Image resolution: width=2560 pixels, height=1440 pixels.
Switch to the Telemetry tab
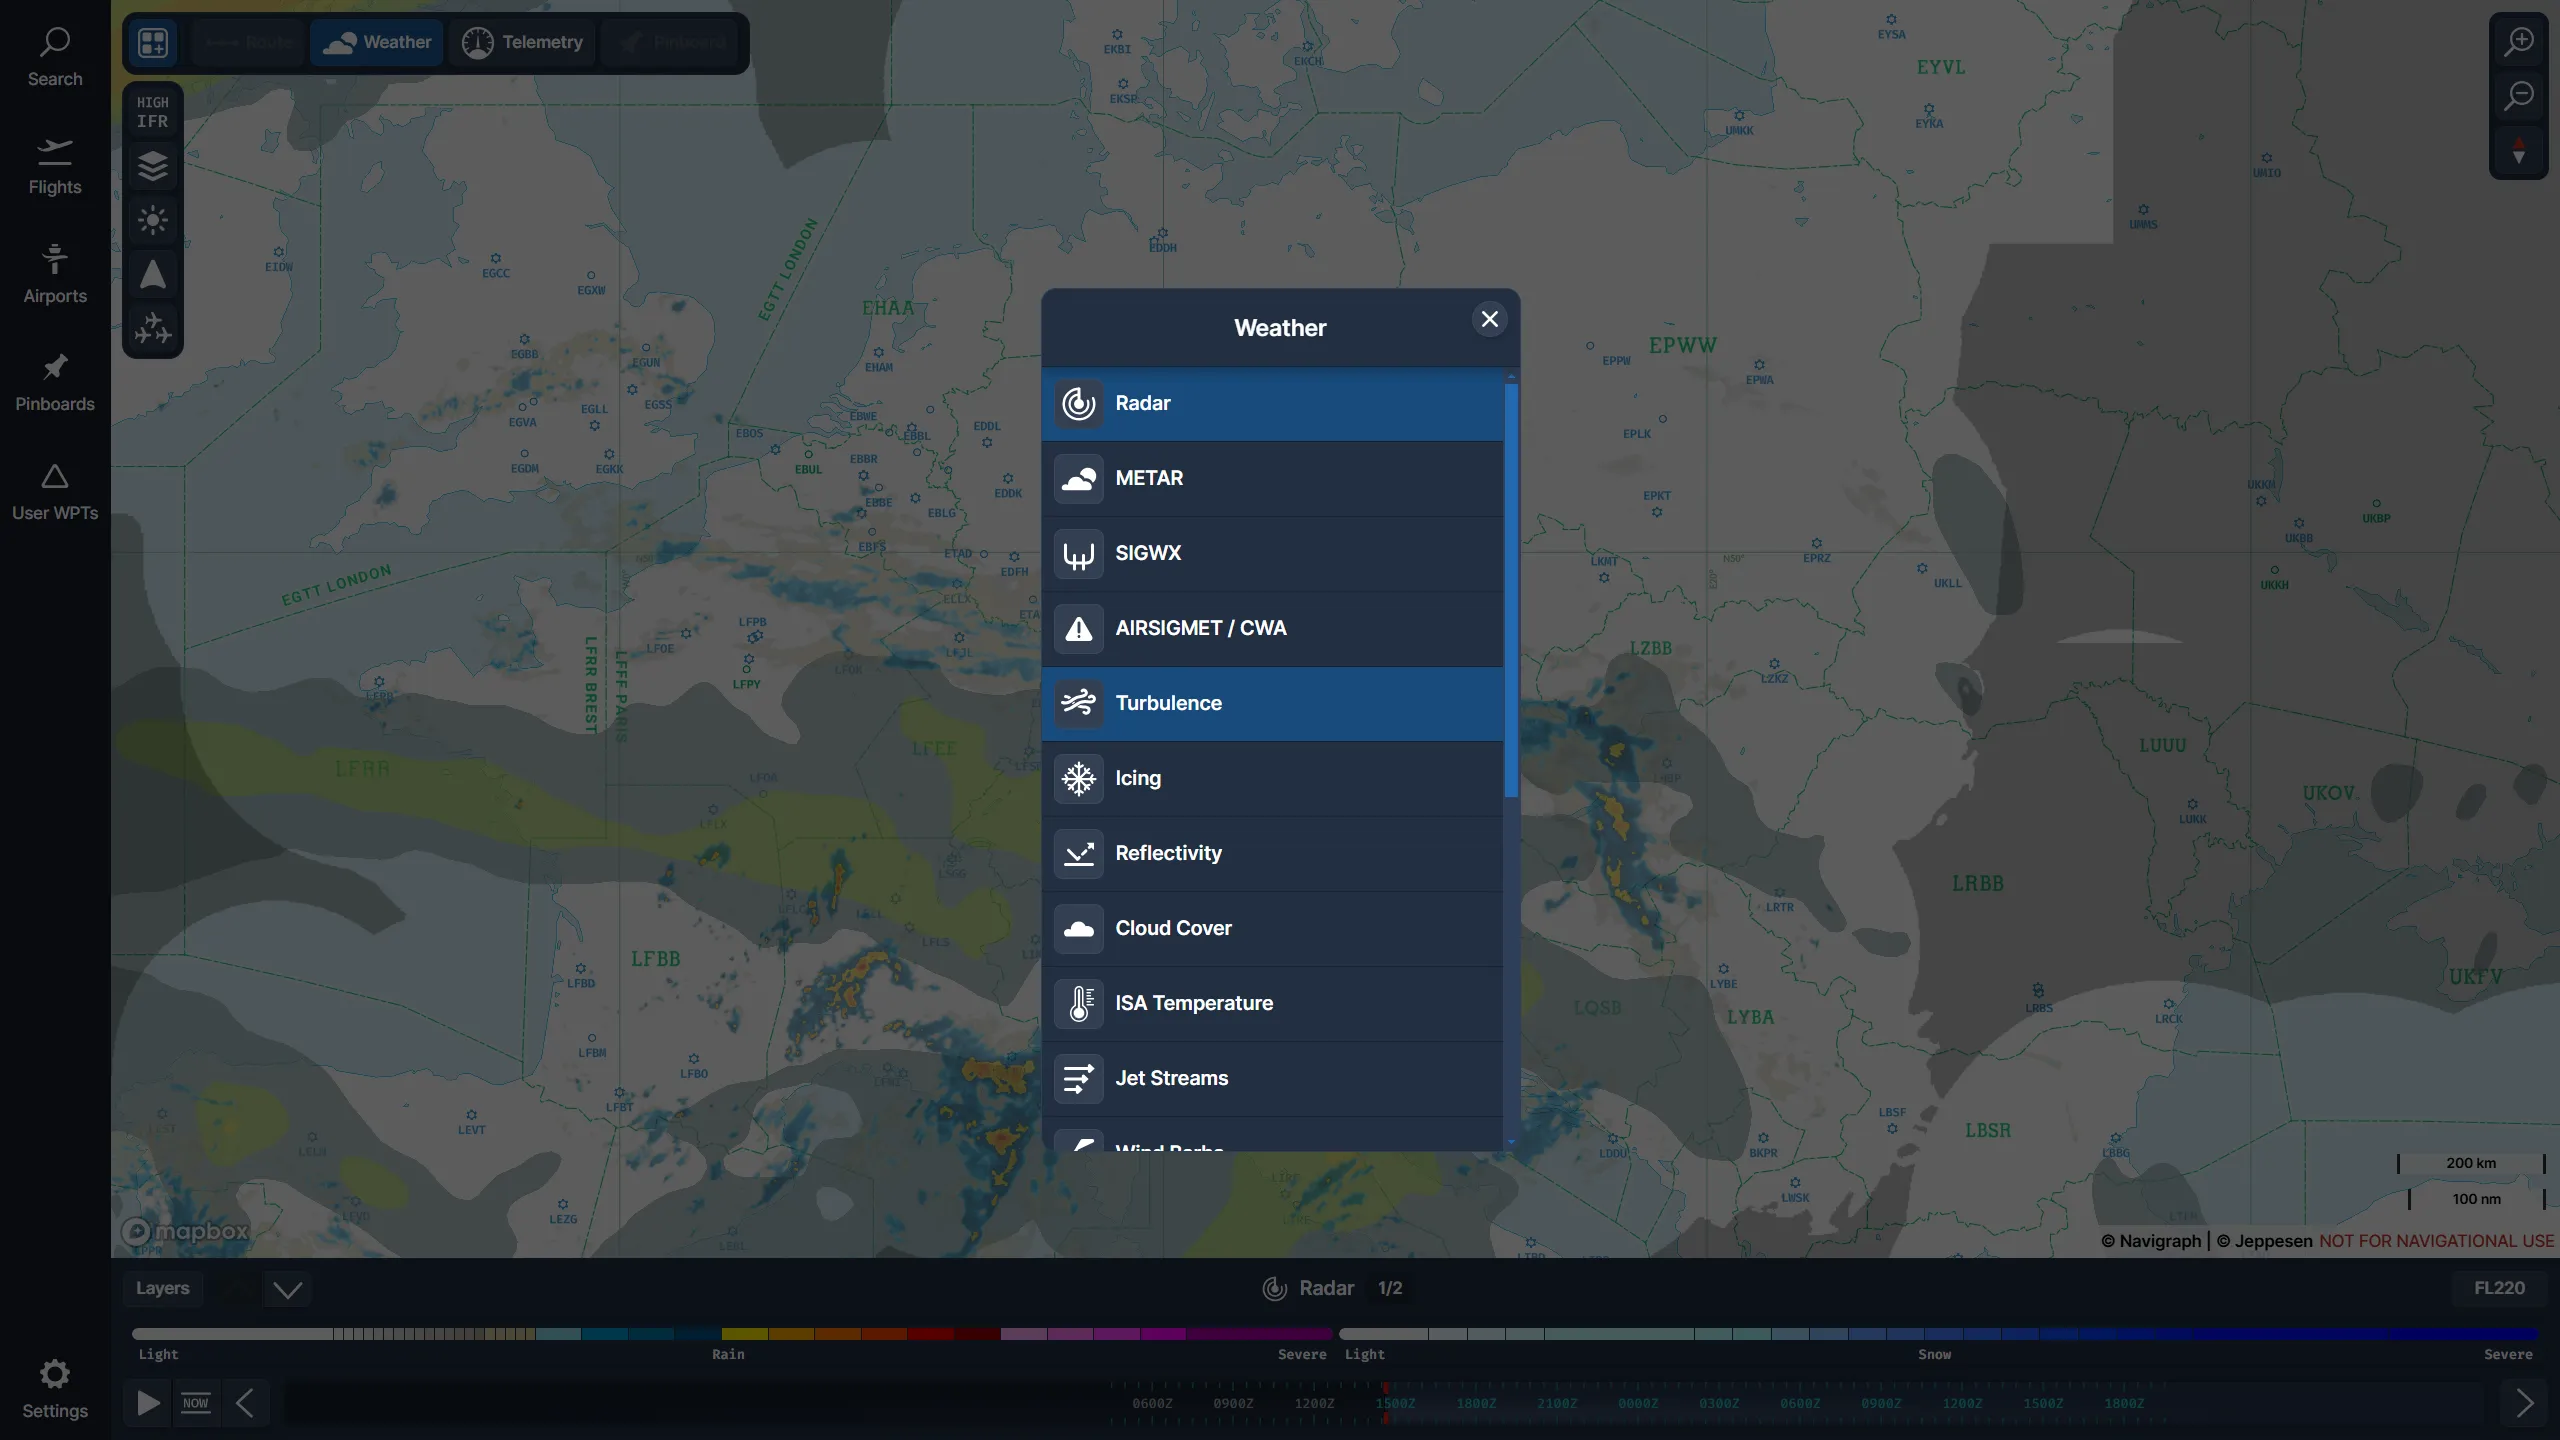[x=522, y=42]
